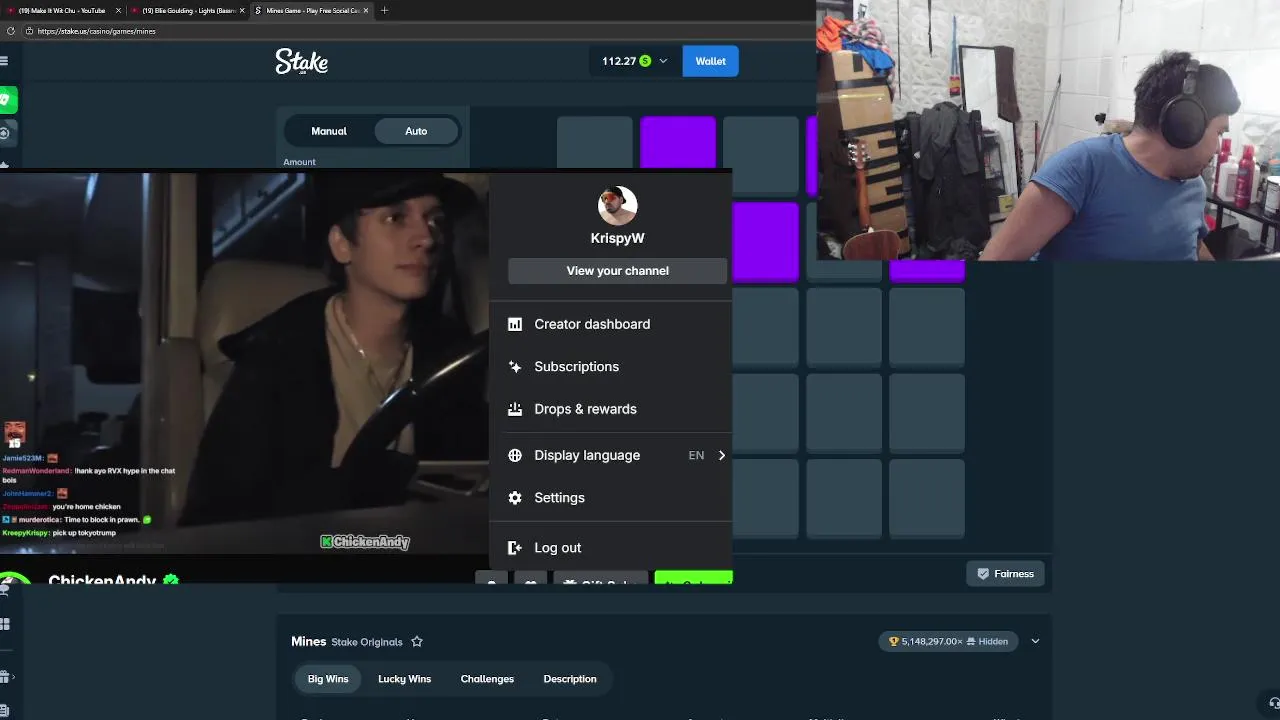Switch betting mode to Manual
Viewport: 1280px width, 720px height.
(x=329, y=131)
